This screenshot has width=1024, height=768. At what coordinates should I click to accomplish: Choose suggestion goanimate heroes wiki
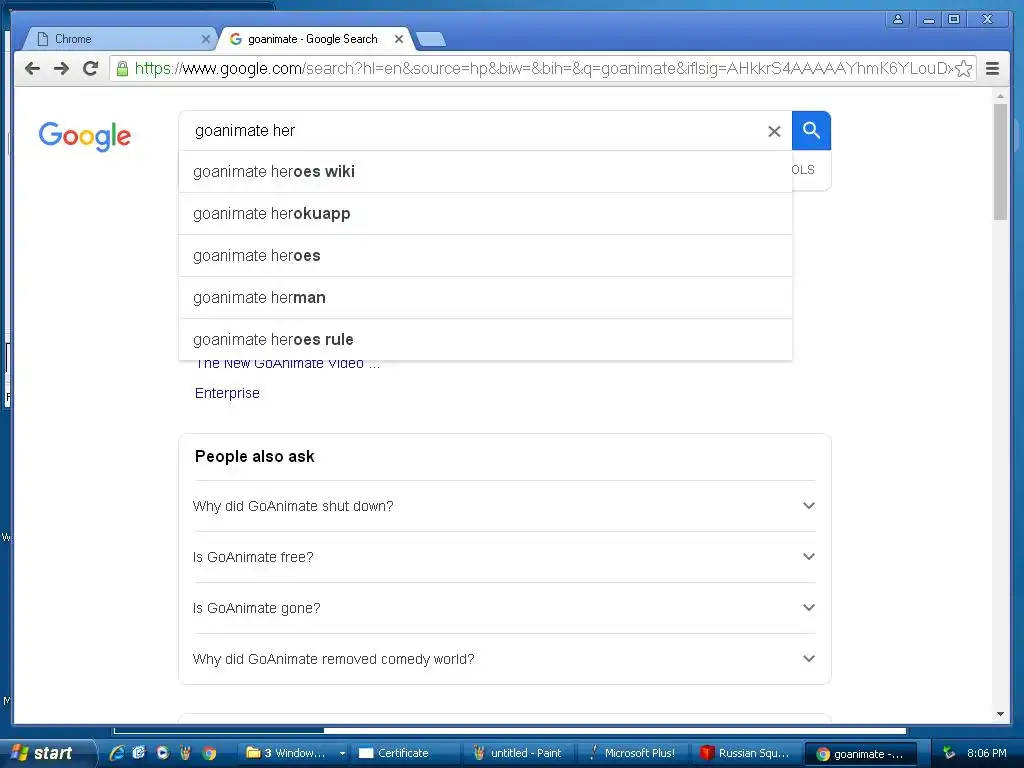(485, 172)
